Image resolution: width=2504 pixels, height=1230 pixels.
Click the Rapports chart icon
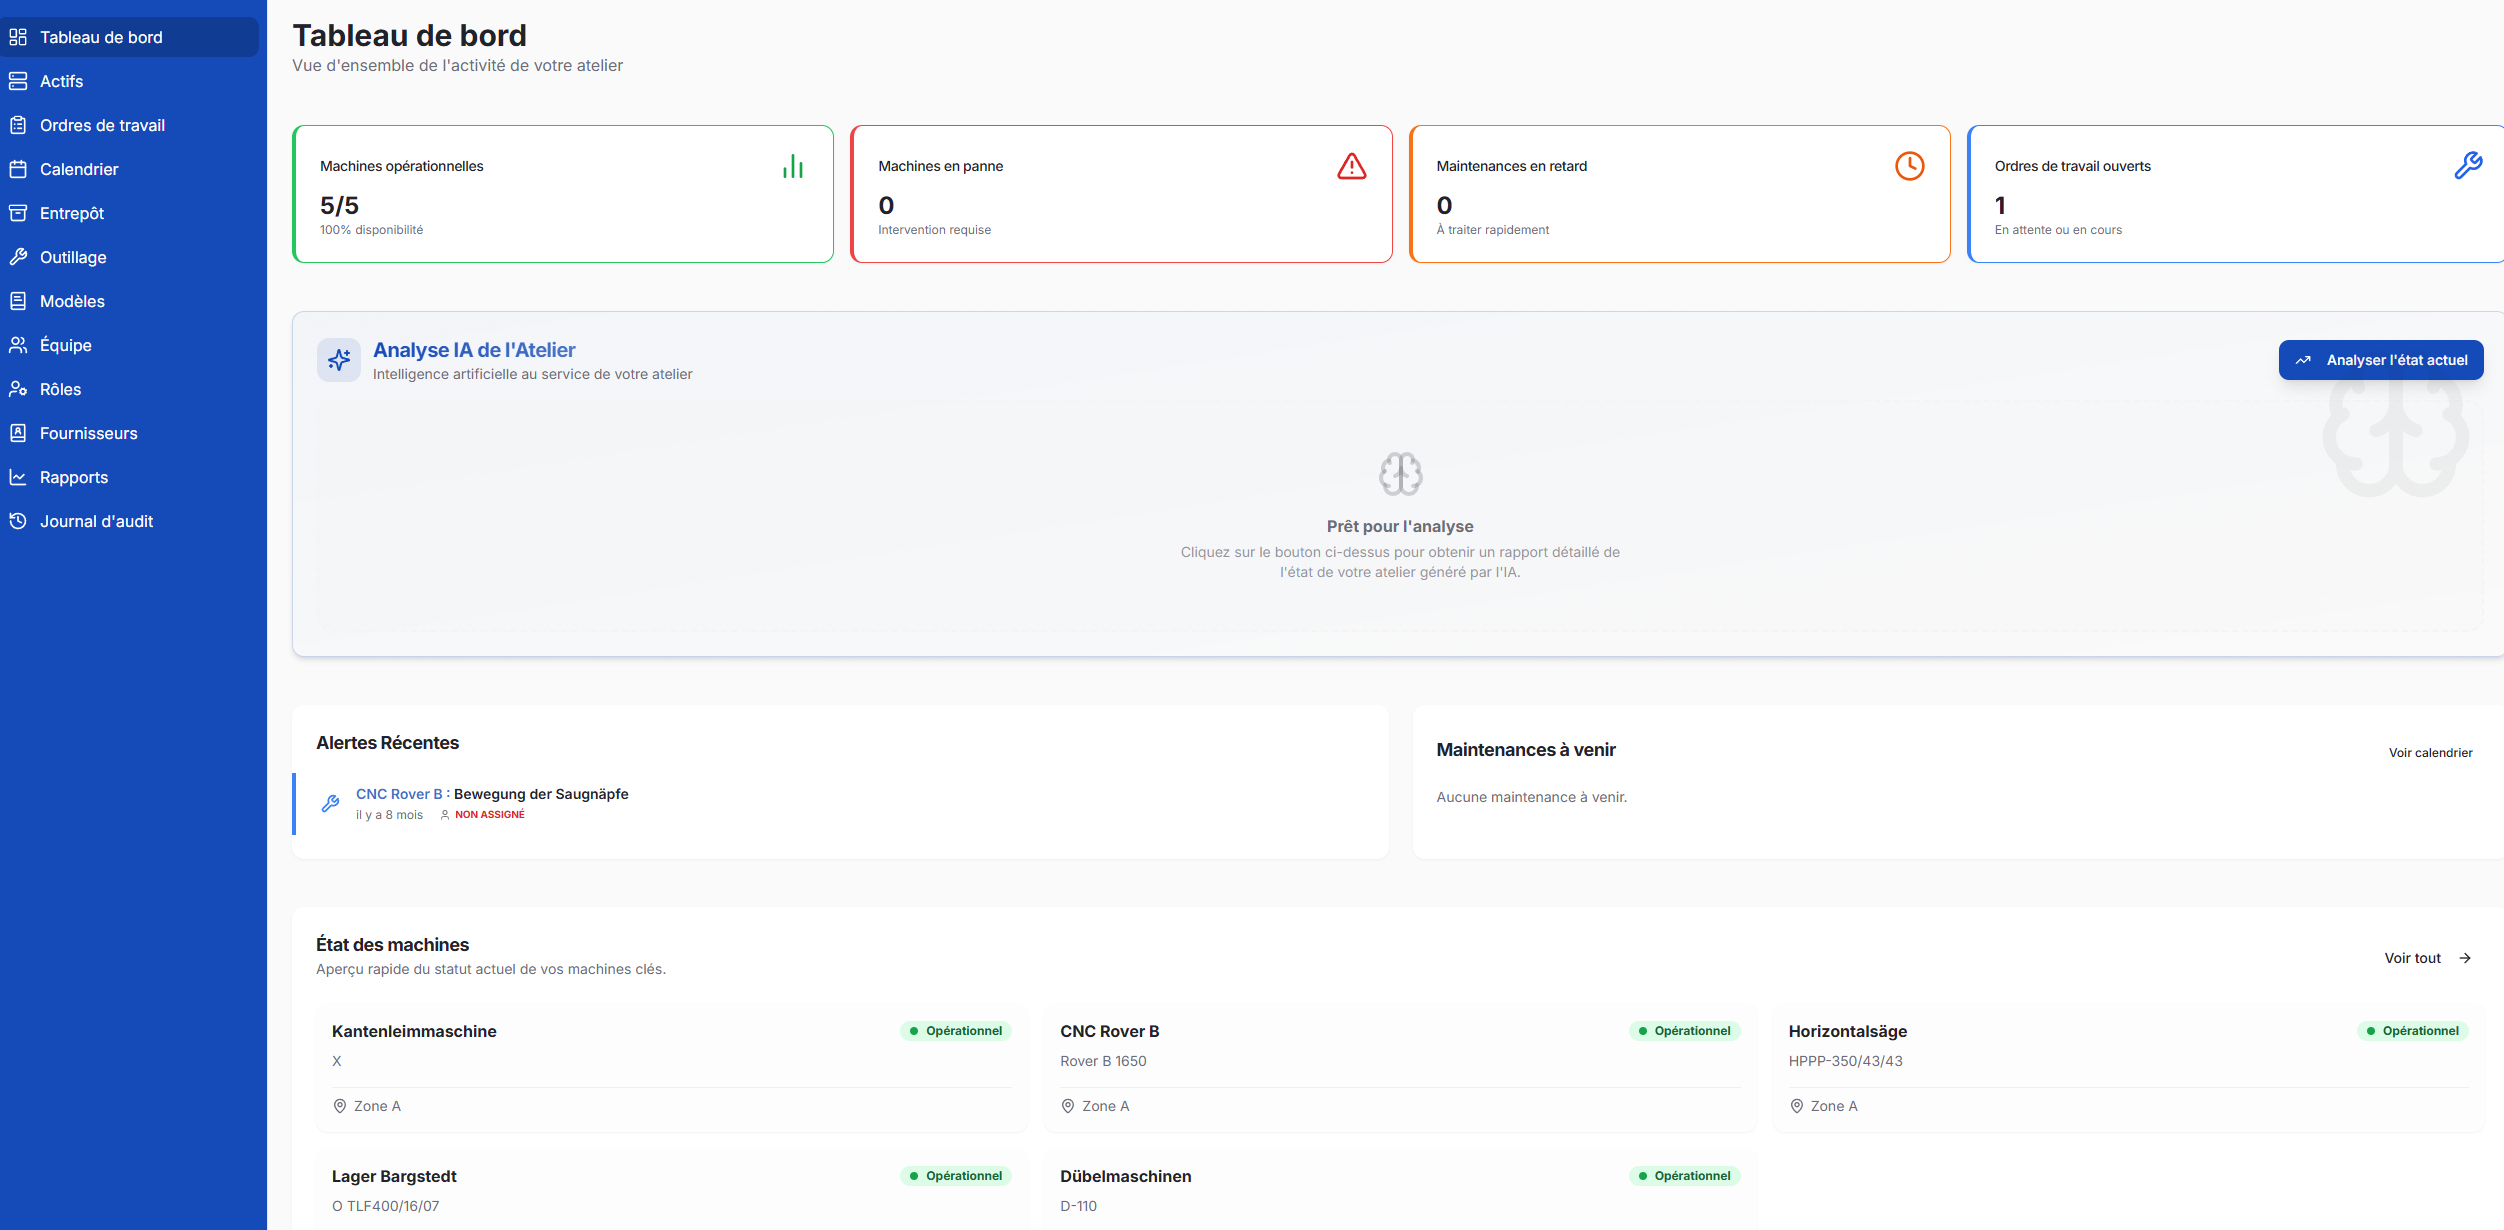coord(18,477)
